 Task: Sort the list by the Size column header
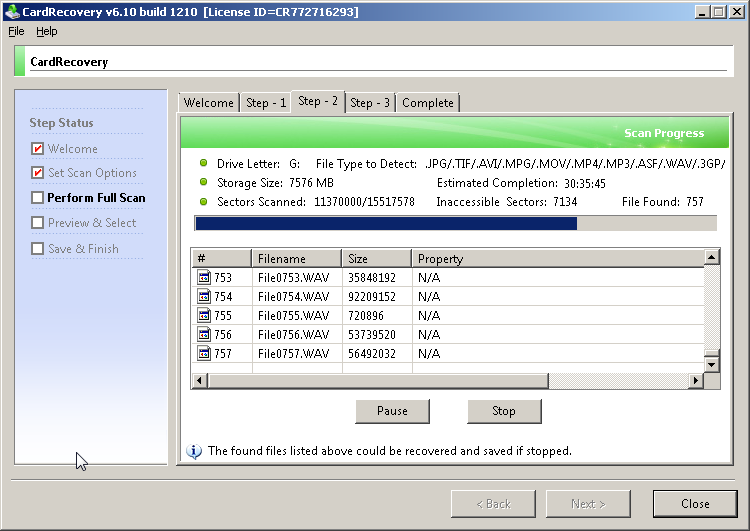pyautogui.click(x=377, y=259)
